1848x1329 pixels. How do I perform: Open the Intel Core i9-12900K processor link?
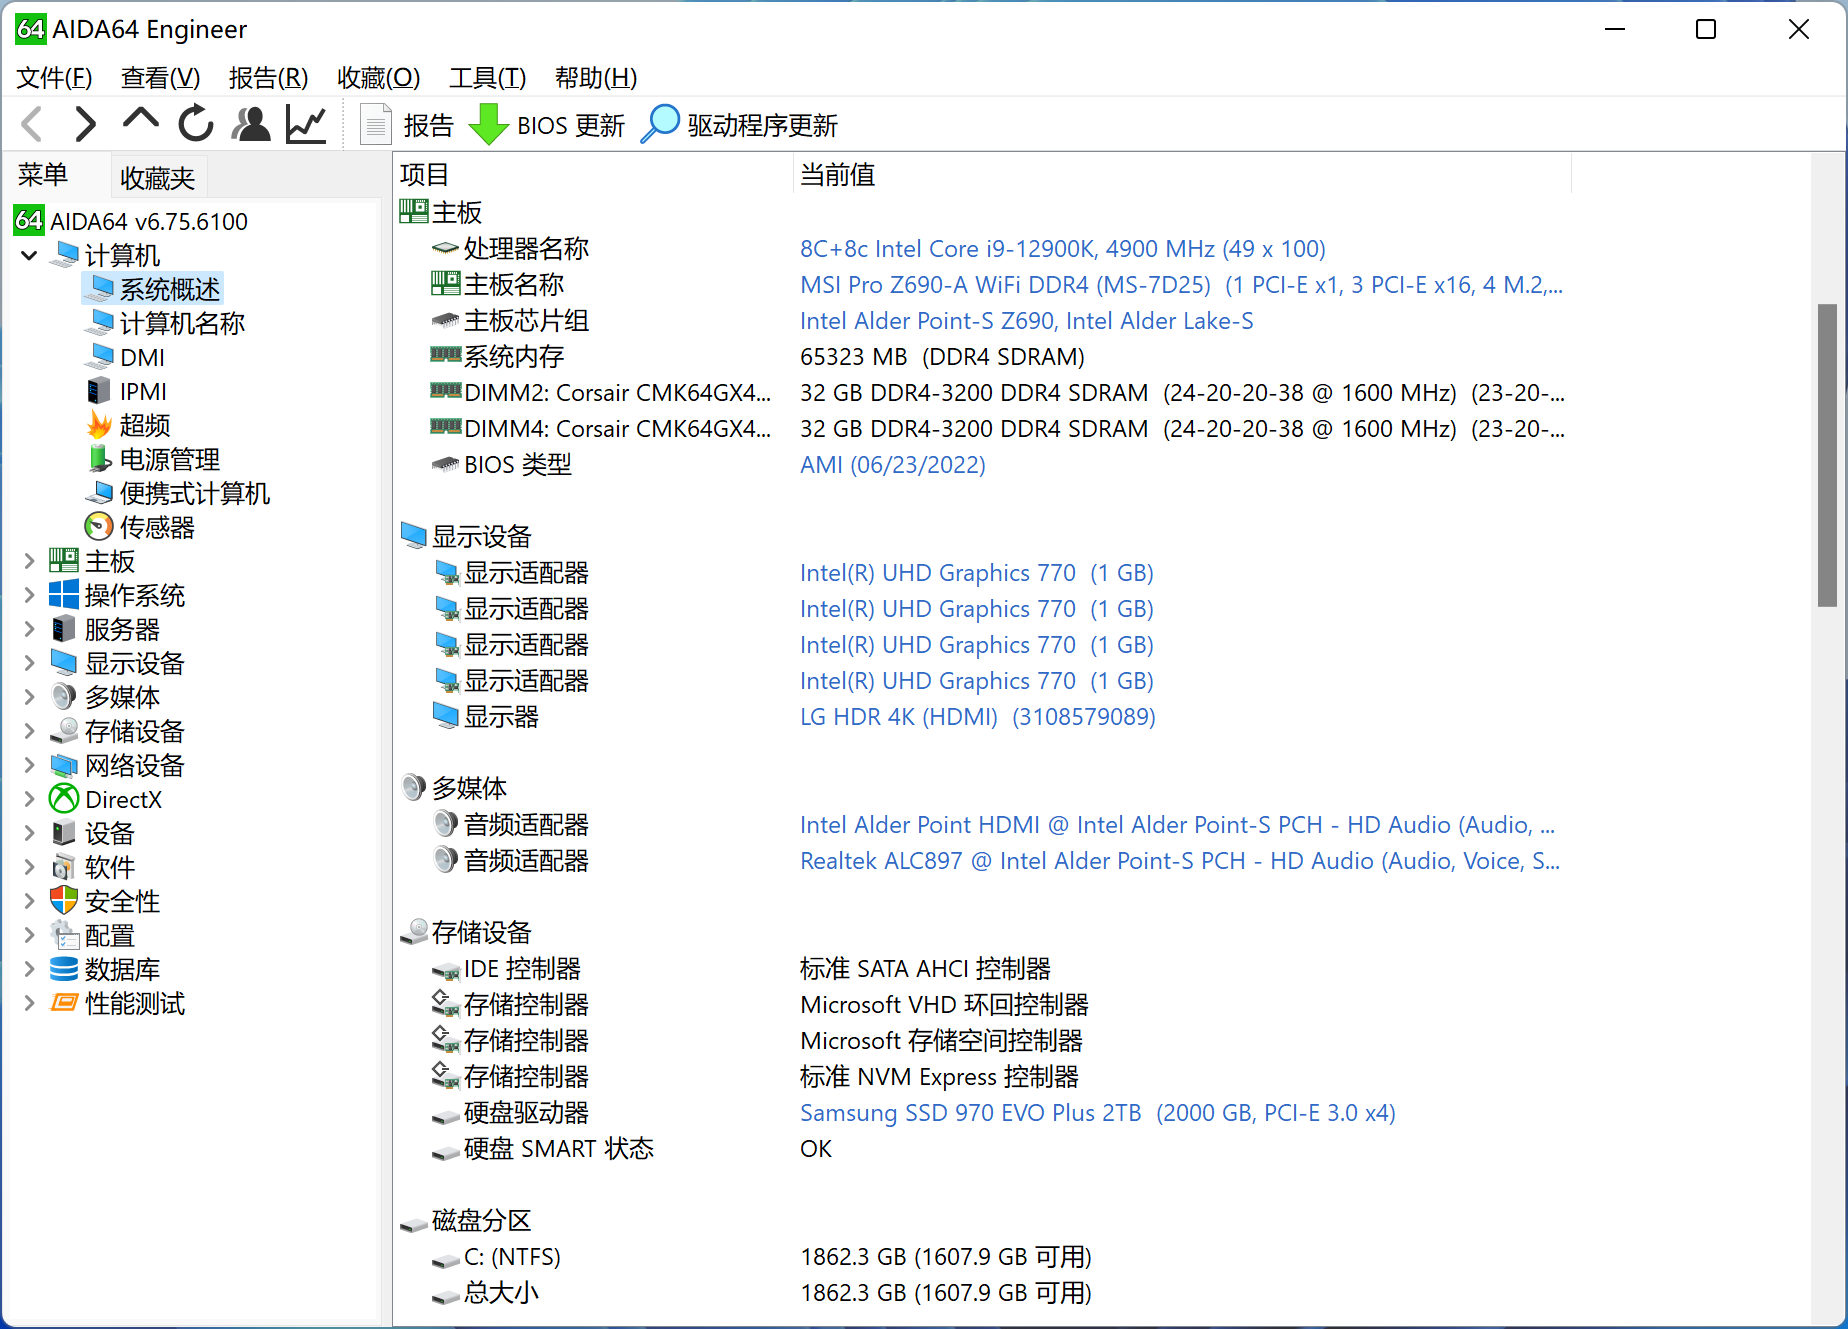pos(1062,249)
